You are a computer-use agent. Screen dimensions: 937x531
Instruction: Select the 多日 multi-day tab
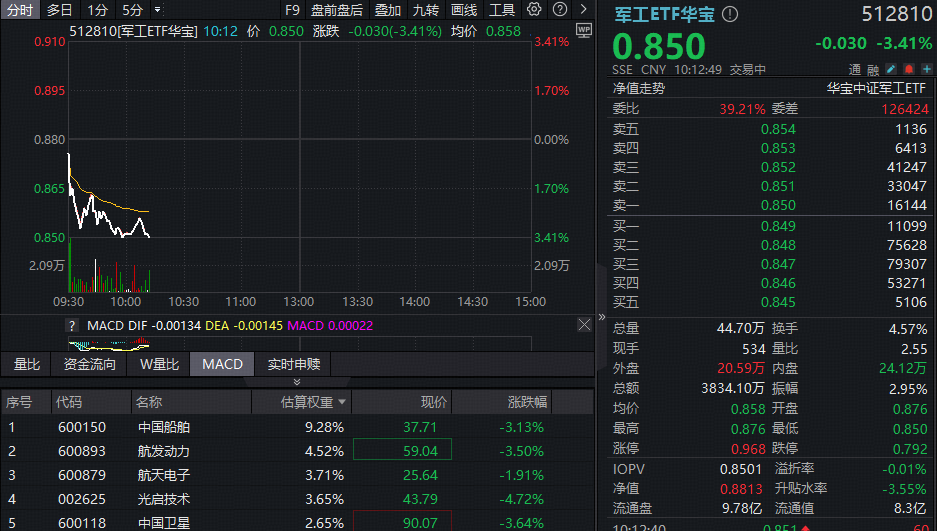(x=60, y=10)
